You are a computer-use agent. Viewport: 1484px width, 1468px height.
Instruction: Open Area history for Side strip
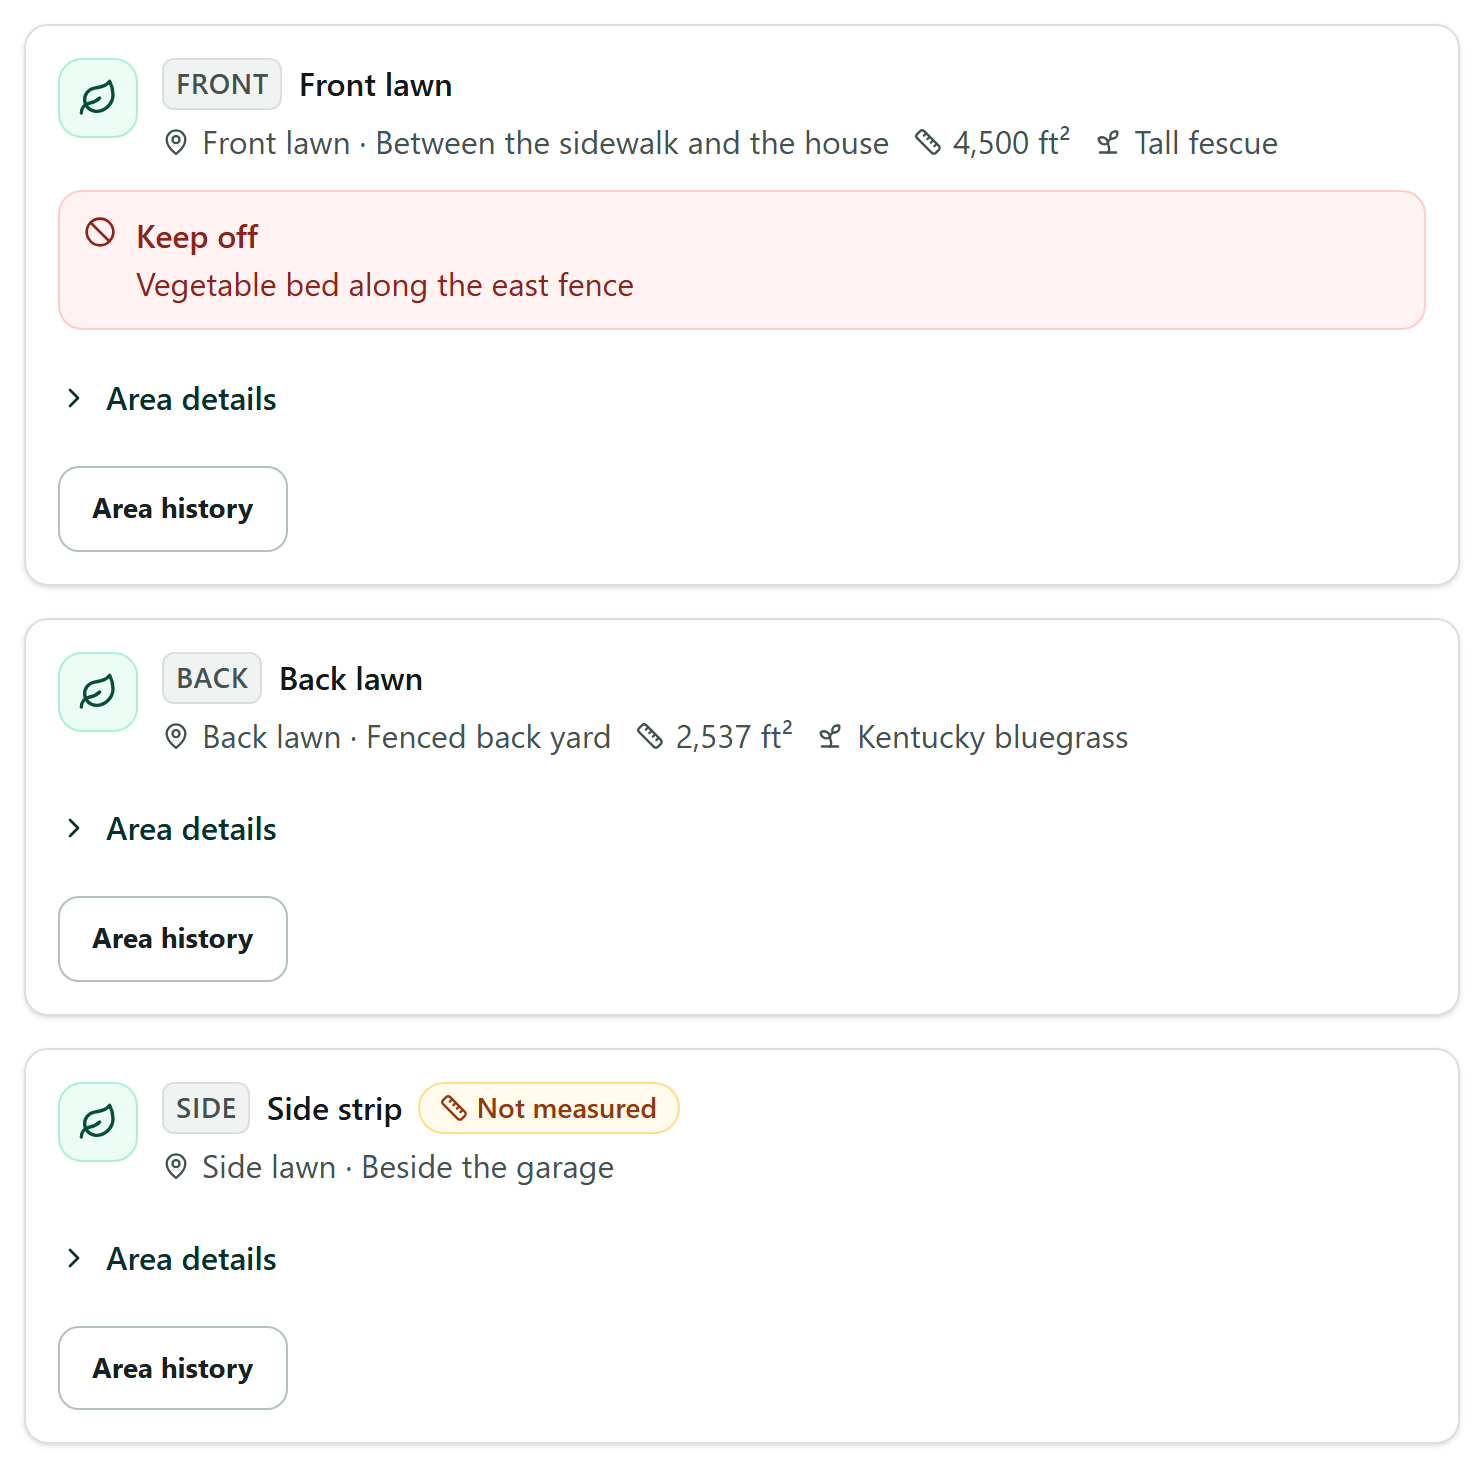pyautogui.click(x=173, y=1368)
